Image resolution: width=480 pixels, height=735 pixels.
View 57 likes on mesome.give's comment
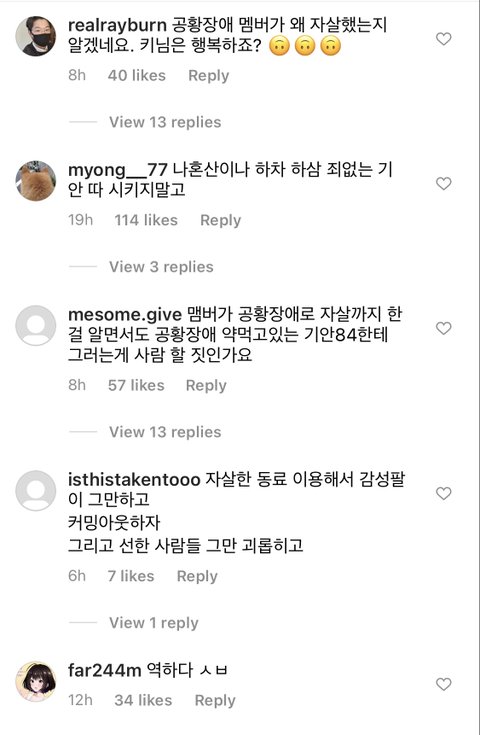[x=136, y=385]
